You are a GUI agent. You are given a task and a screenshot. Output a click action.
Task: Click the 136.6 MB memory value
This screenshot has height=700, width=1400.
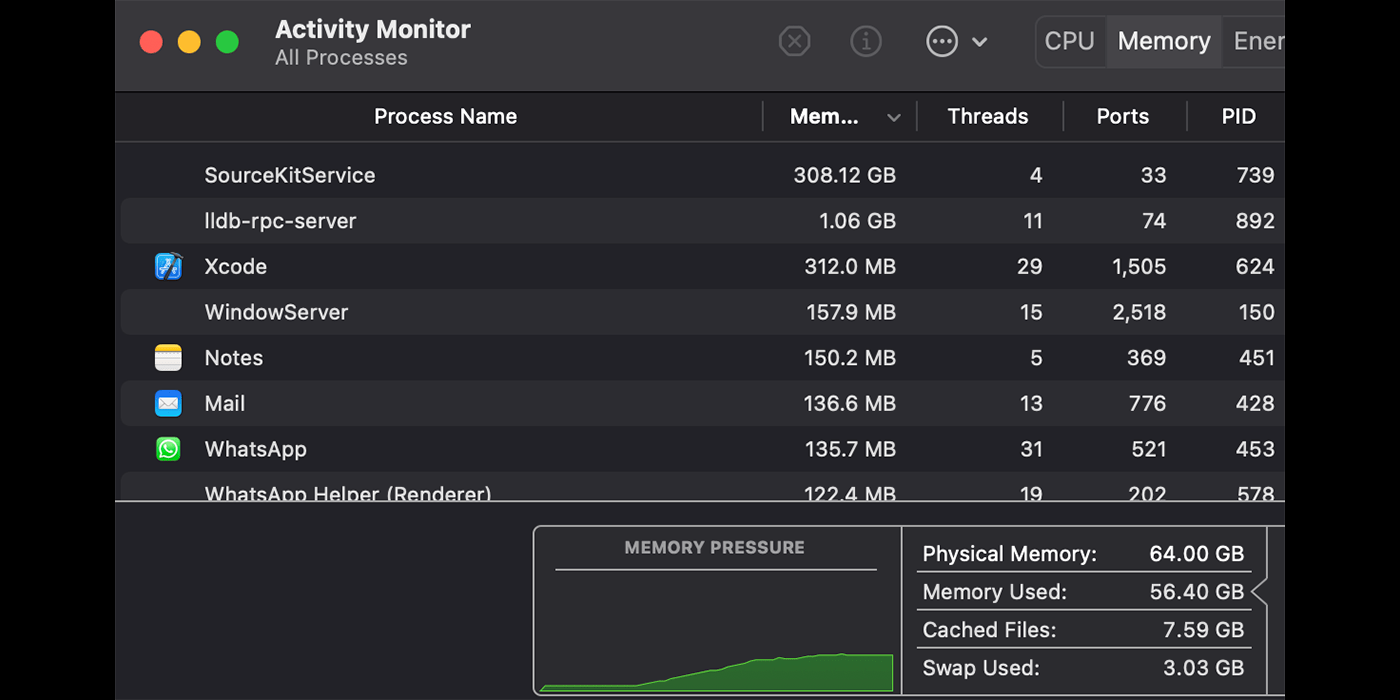tap(850, 404)
